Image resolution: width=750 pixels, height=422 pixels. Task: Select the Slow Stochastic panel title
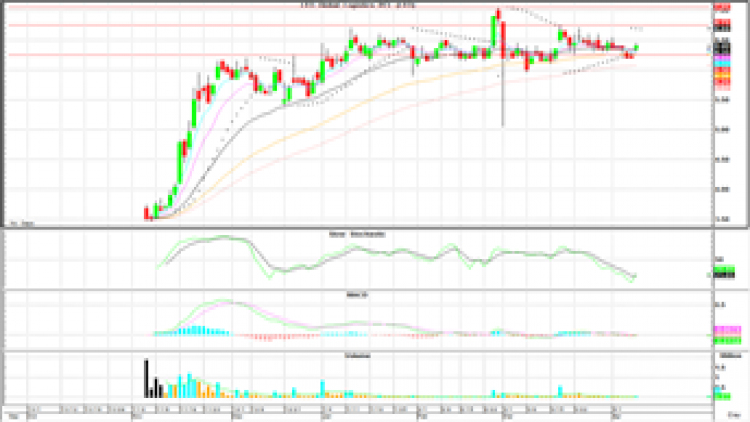click(357, 233)
